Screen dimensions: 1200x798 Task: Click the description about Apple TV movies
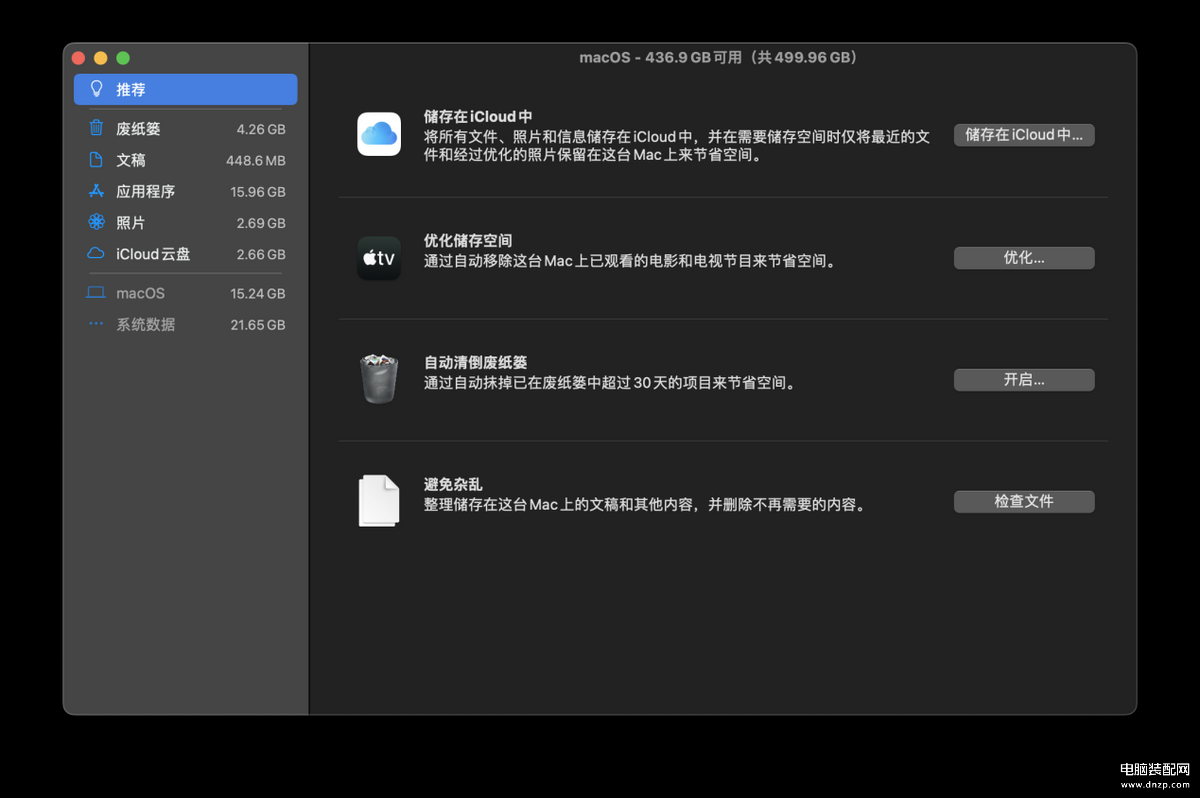630,261
